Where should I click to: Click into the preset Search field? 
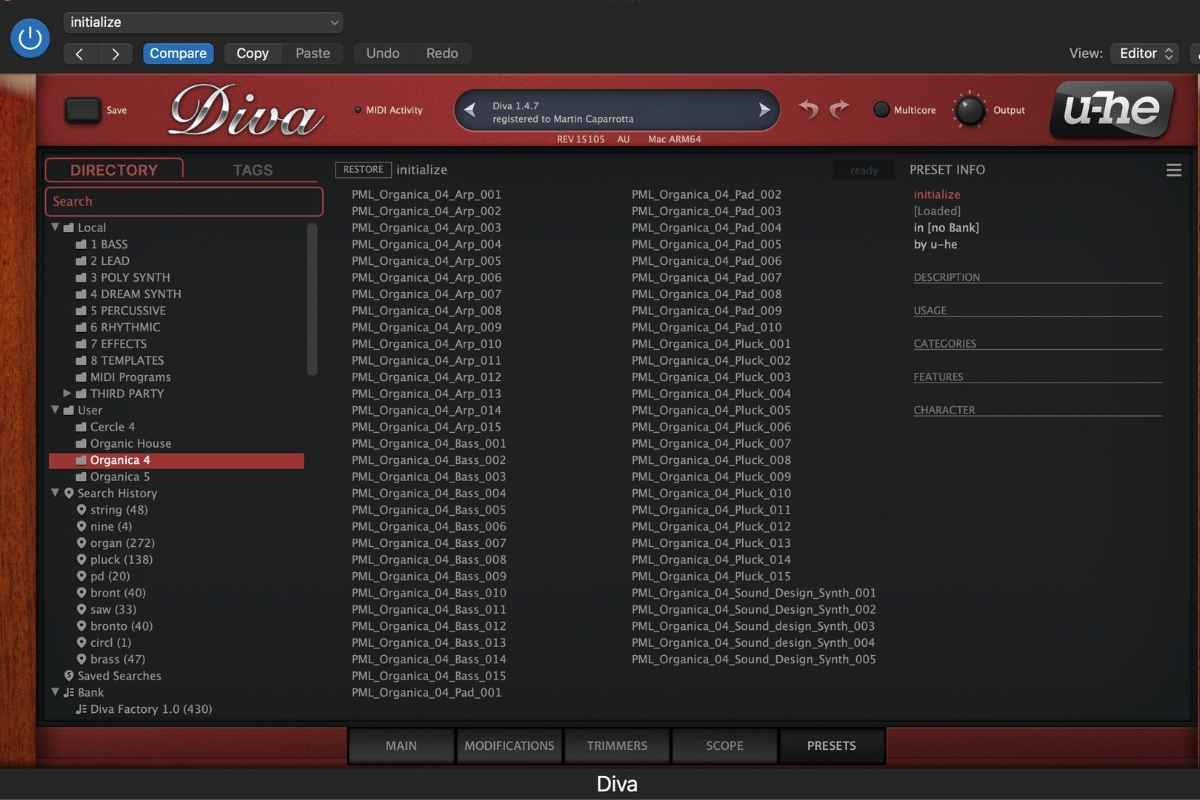pos(184,201)
